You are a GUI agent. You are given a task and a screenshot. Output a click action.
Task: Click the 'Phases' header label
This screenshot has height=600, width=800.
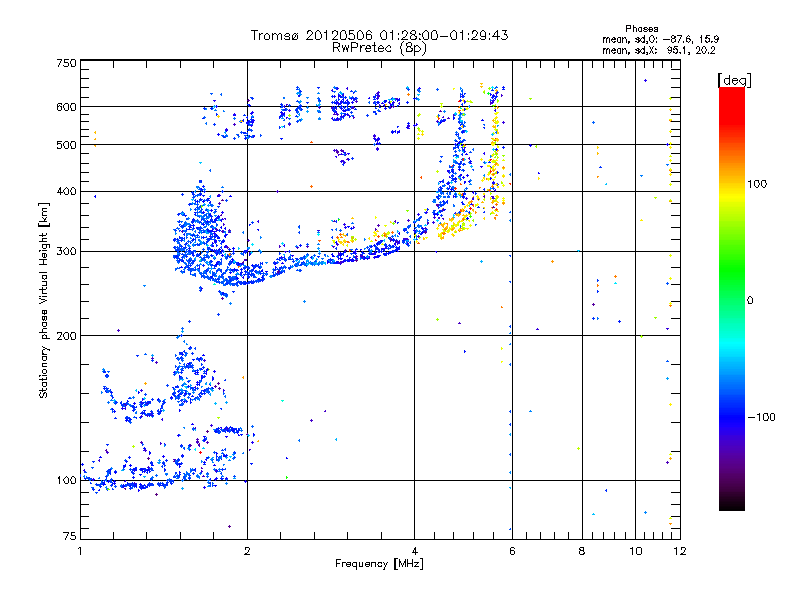[x=641, y=29]
